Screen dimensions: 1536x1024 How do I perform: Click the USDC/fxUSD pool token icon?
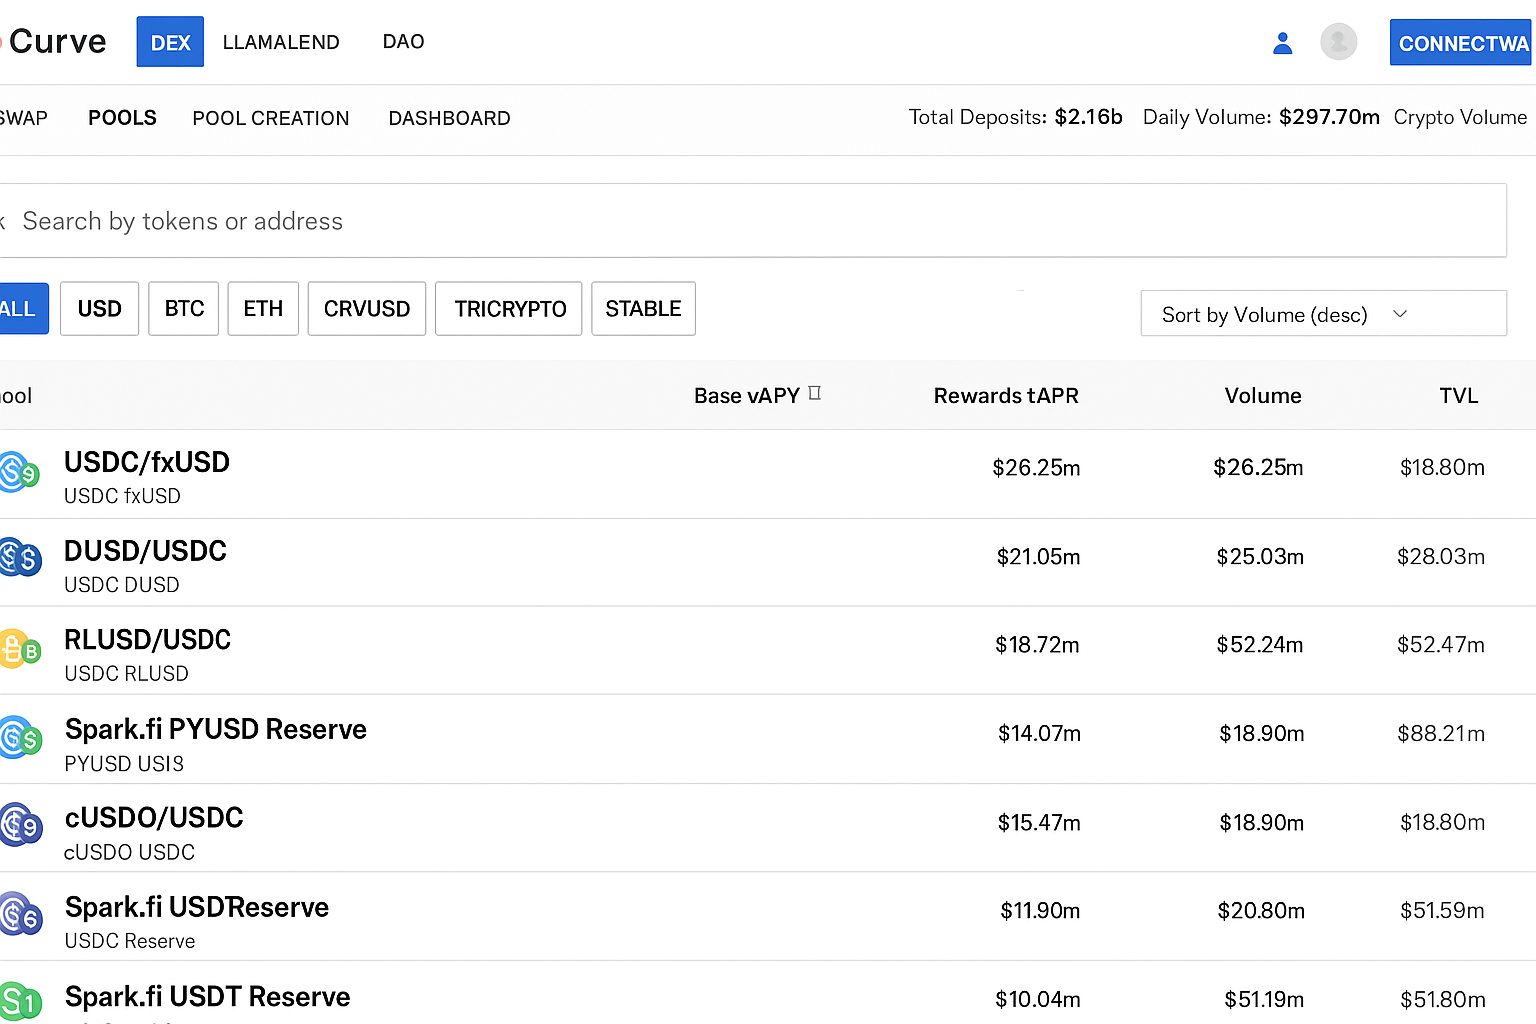coord(19,472)
